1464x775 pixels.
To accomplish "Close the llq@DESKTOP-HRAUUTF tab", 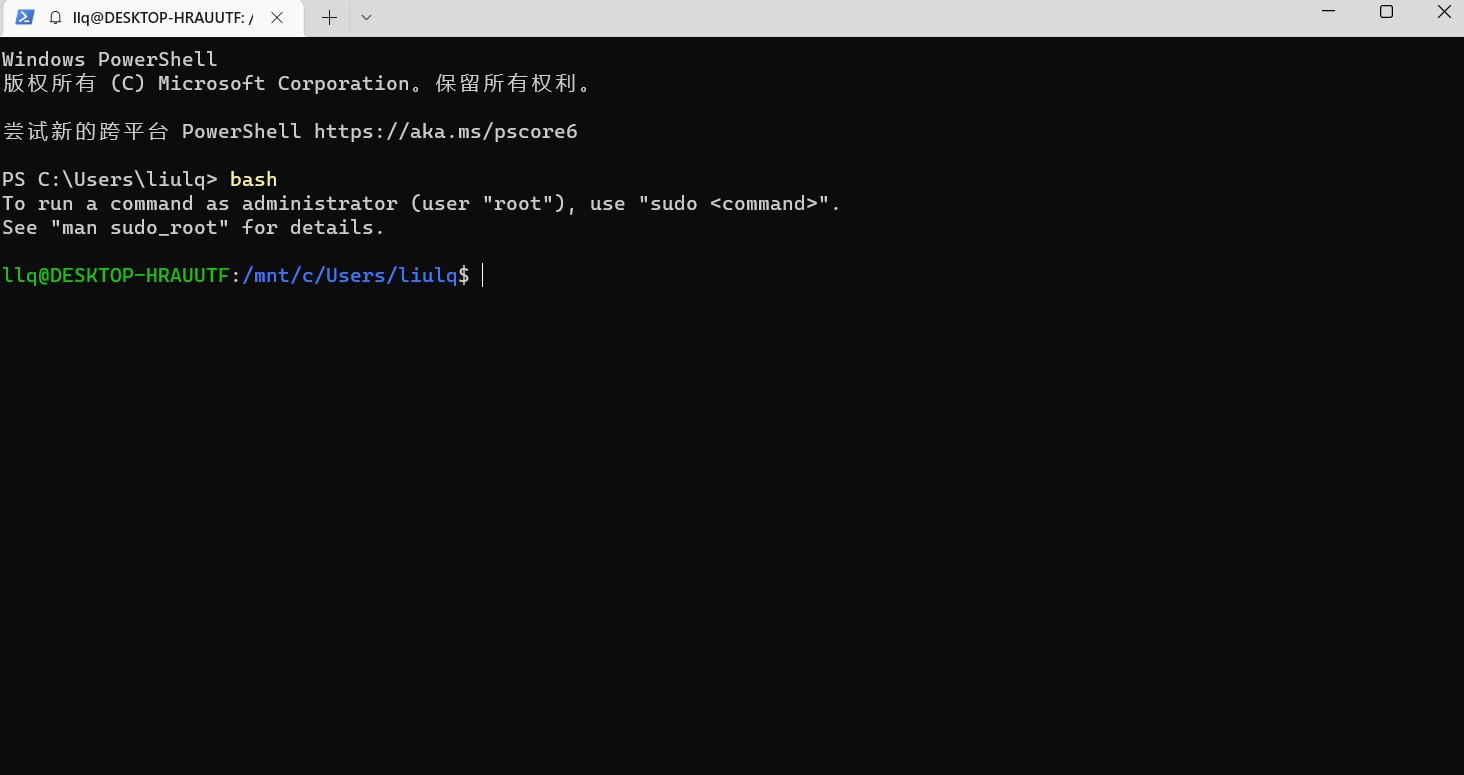I will point(277,18).
